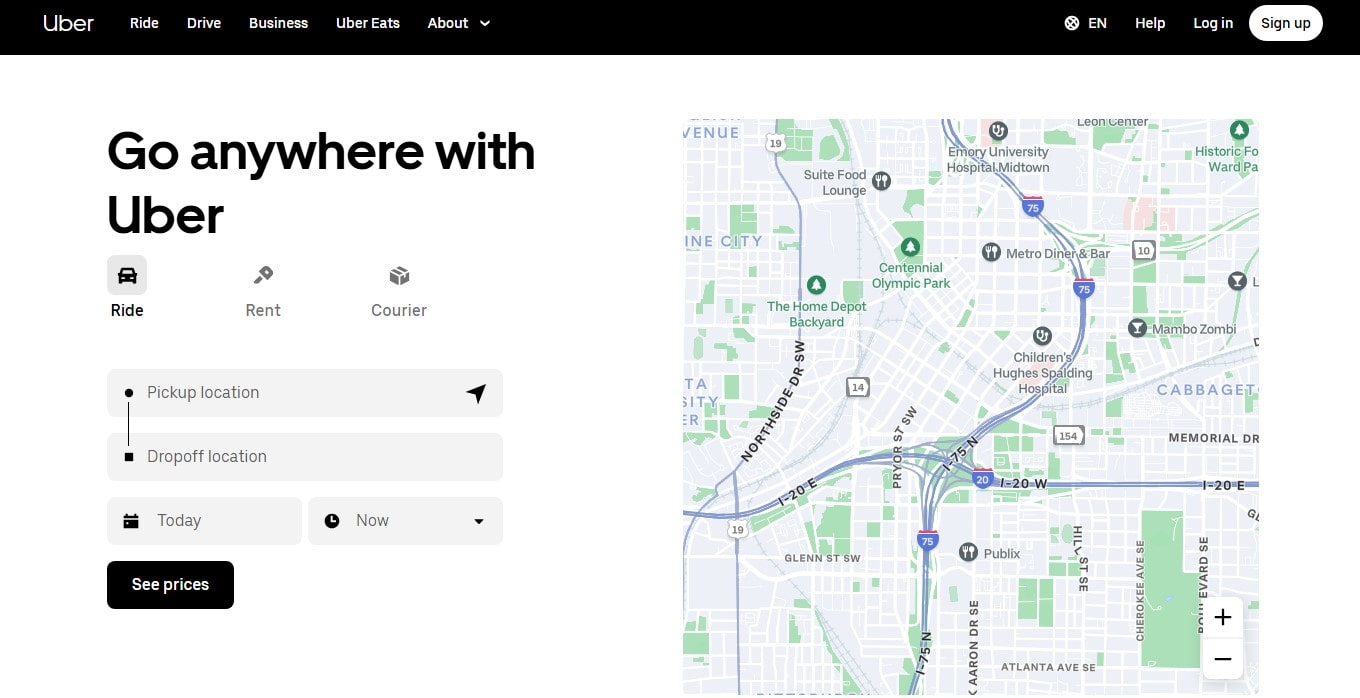1360x698 pixels.
Task: Open the Drive menu item
Action: point(204,23)
